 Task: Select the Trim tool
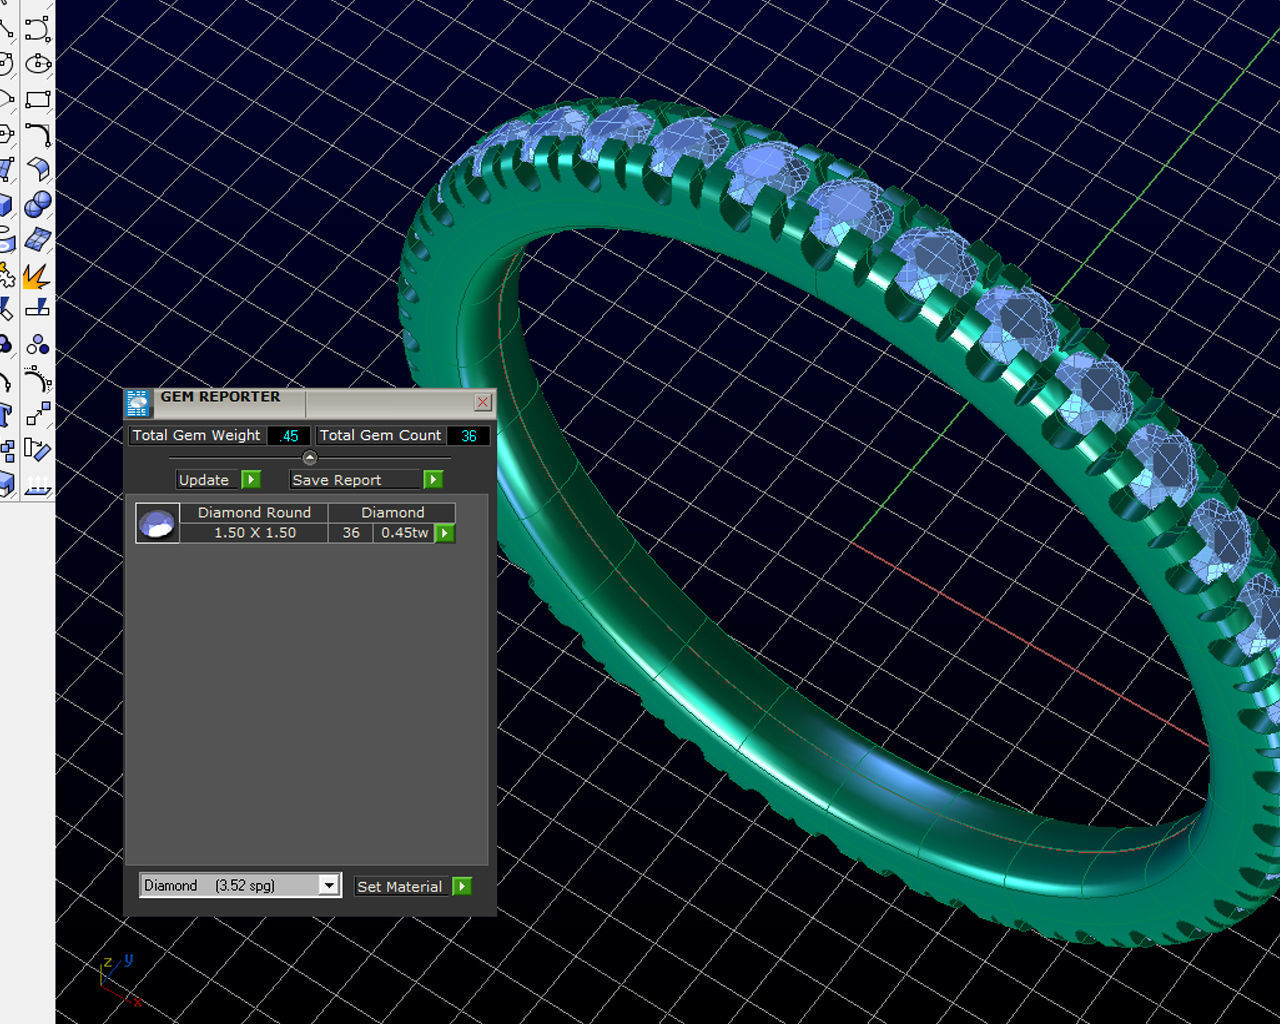pos(6,308)
